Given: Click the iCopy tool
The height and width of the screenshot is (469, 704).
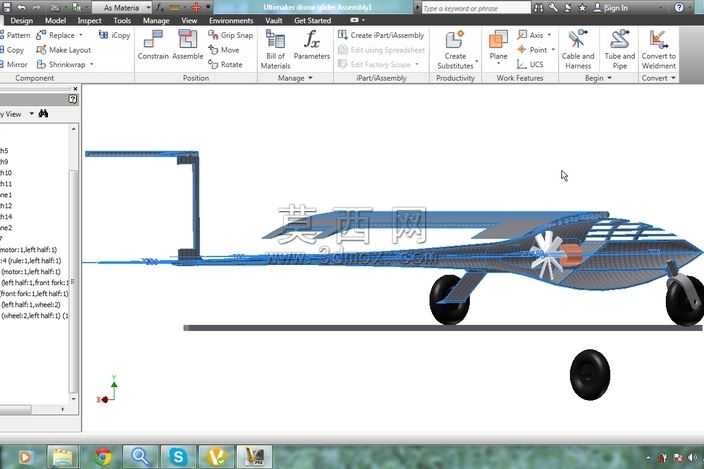Looking at the screenshot, I should point(114,35).
